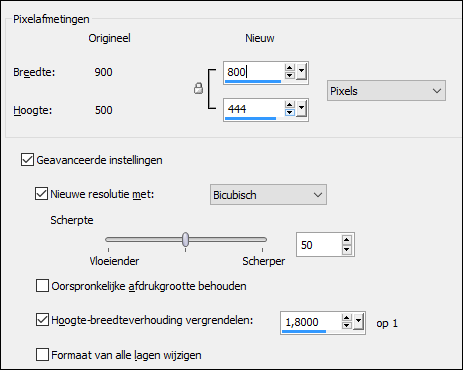Decrease Scherpte value with down arrow
Viewport: 463px width, 370px height.
pos(347,249)
